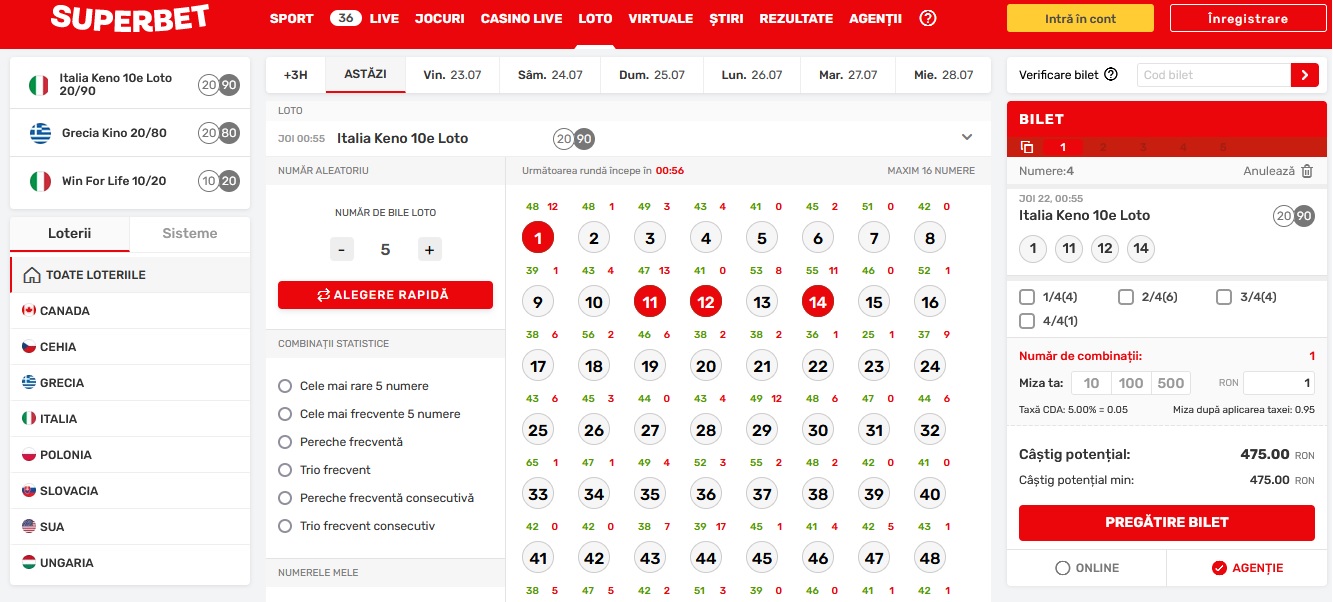Go to VIRTUALE in the top menu
Image resolution: width=1333 pixels, height=602 pixels.
pyautogui.click(x=661, y=19)
